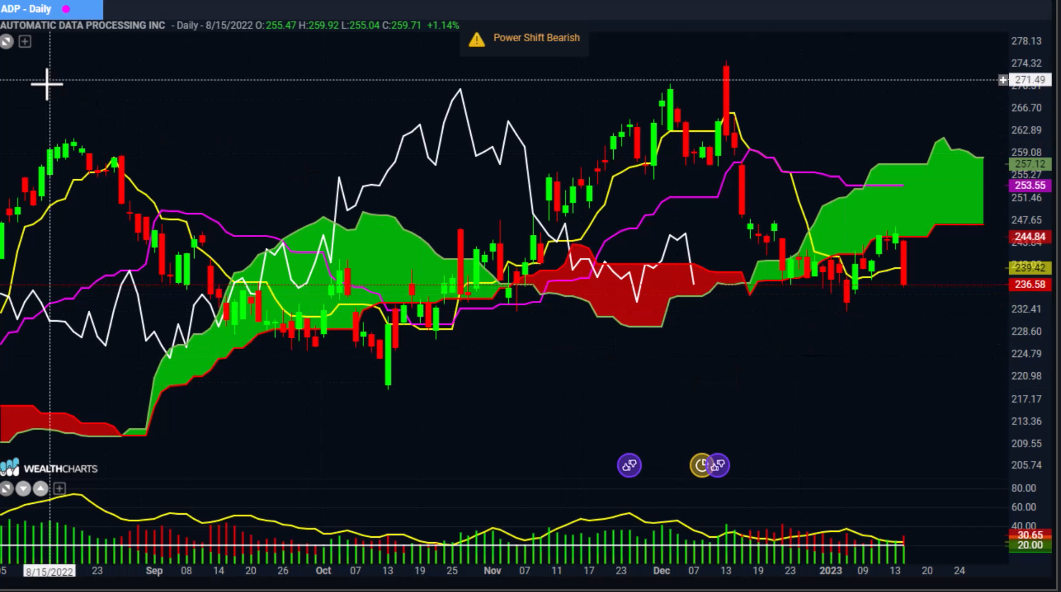This screenshot has width=1061, height=592.
Task: Click the Sep label on the time axis
Action: click(154, 571)
